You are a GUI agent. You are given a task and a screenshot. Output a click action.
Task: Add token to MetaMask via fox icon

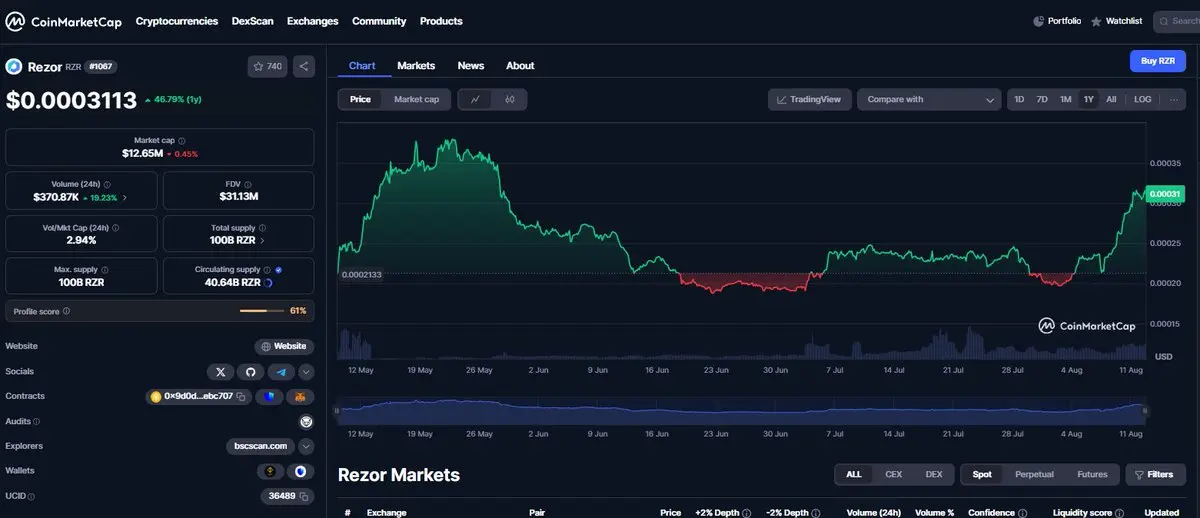[300, 396]
